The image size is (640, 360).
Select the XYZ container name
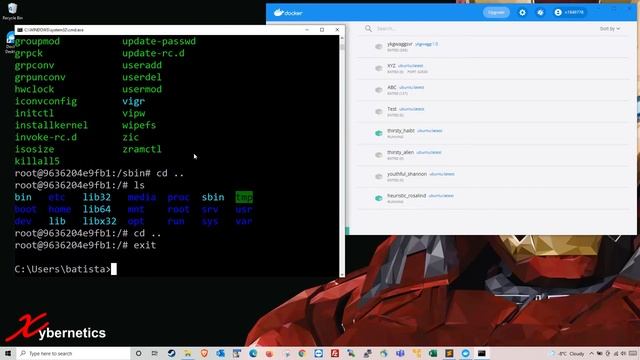pyautogui.click(x=391, y=66)
